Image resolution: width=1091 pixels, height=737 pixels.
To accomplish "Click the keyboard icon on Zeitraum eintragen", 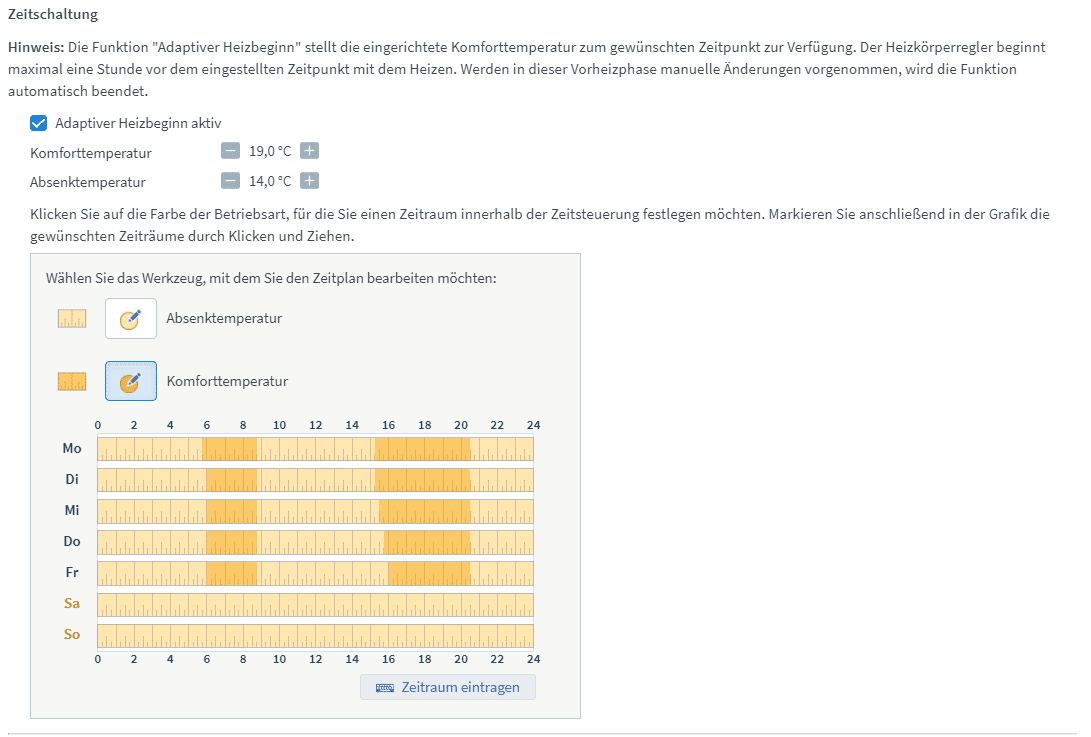I will coord(385,688).
